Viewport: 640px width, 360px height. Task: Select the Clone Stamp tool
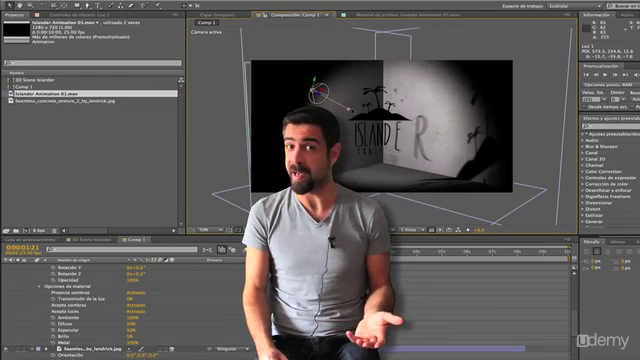pos(120,5)
